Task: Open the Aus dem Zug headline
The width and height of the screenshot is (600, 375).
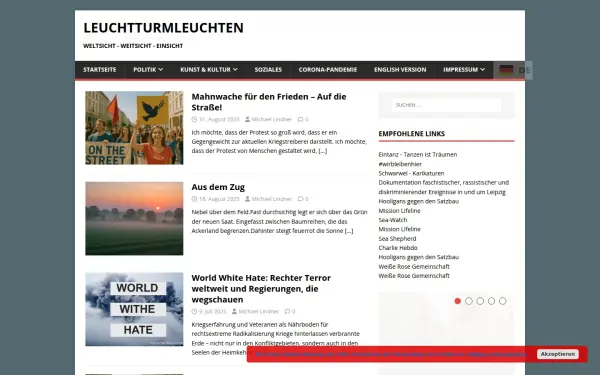Action: point(218,187)
